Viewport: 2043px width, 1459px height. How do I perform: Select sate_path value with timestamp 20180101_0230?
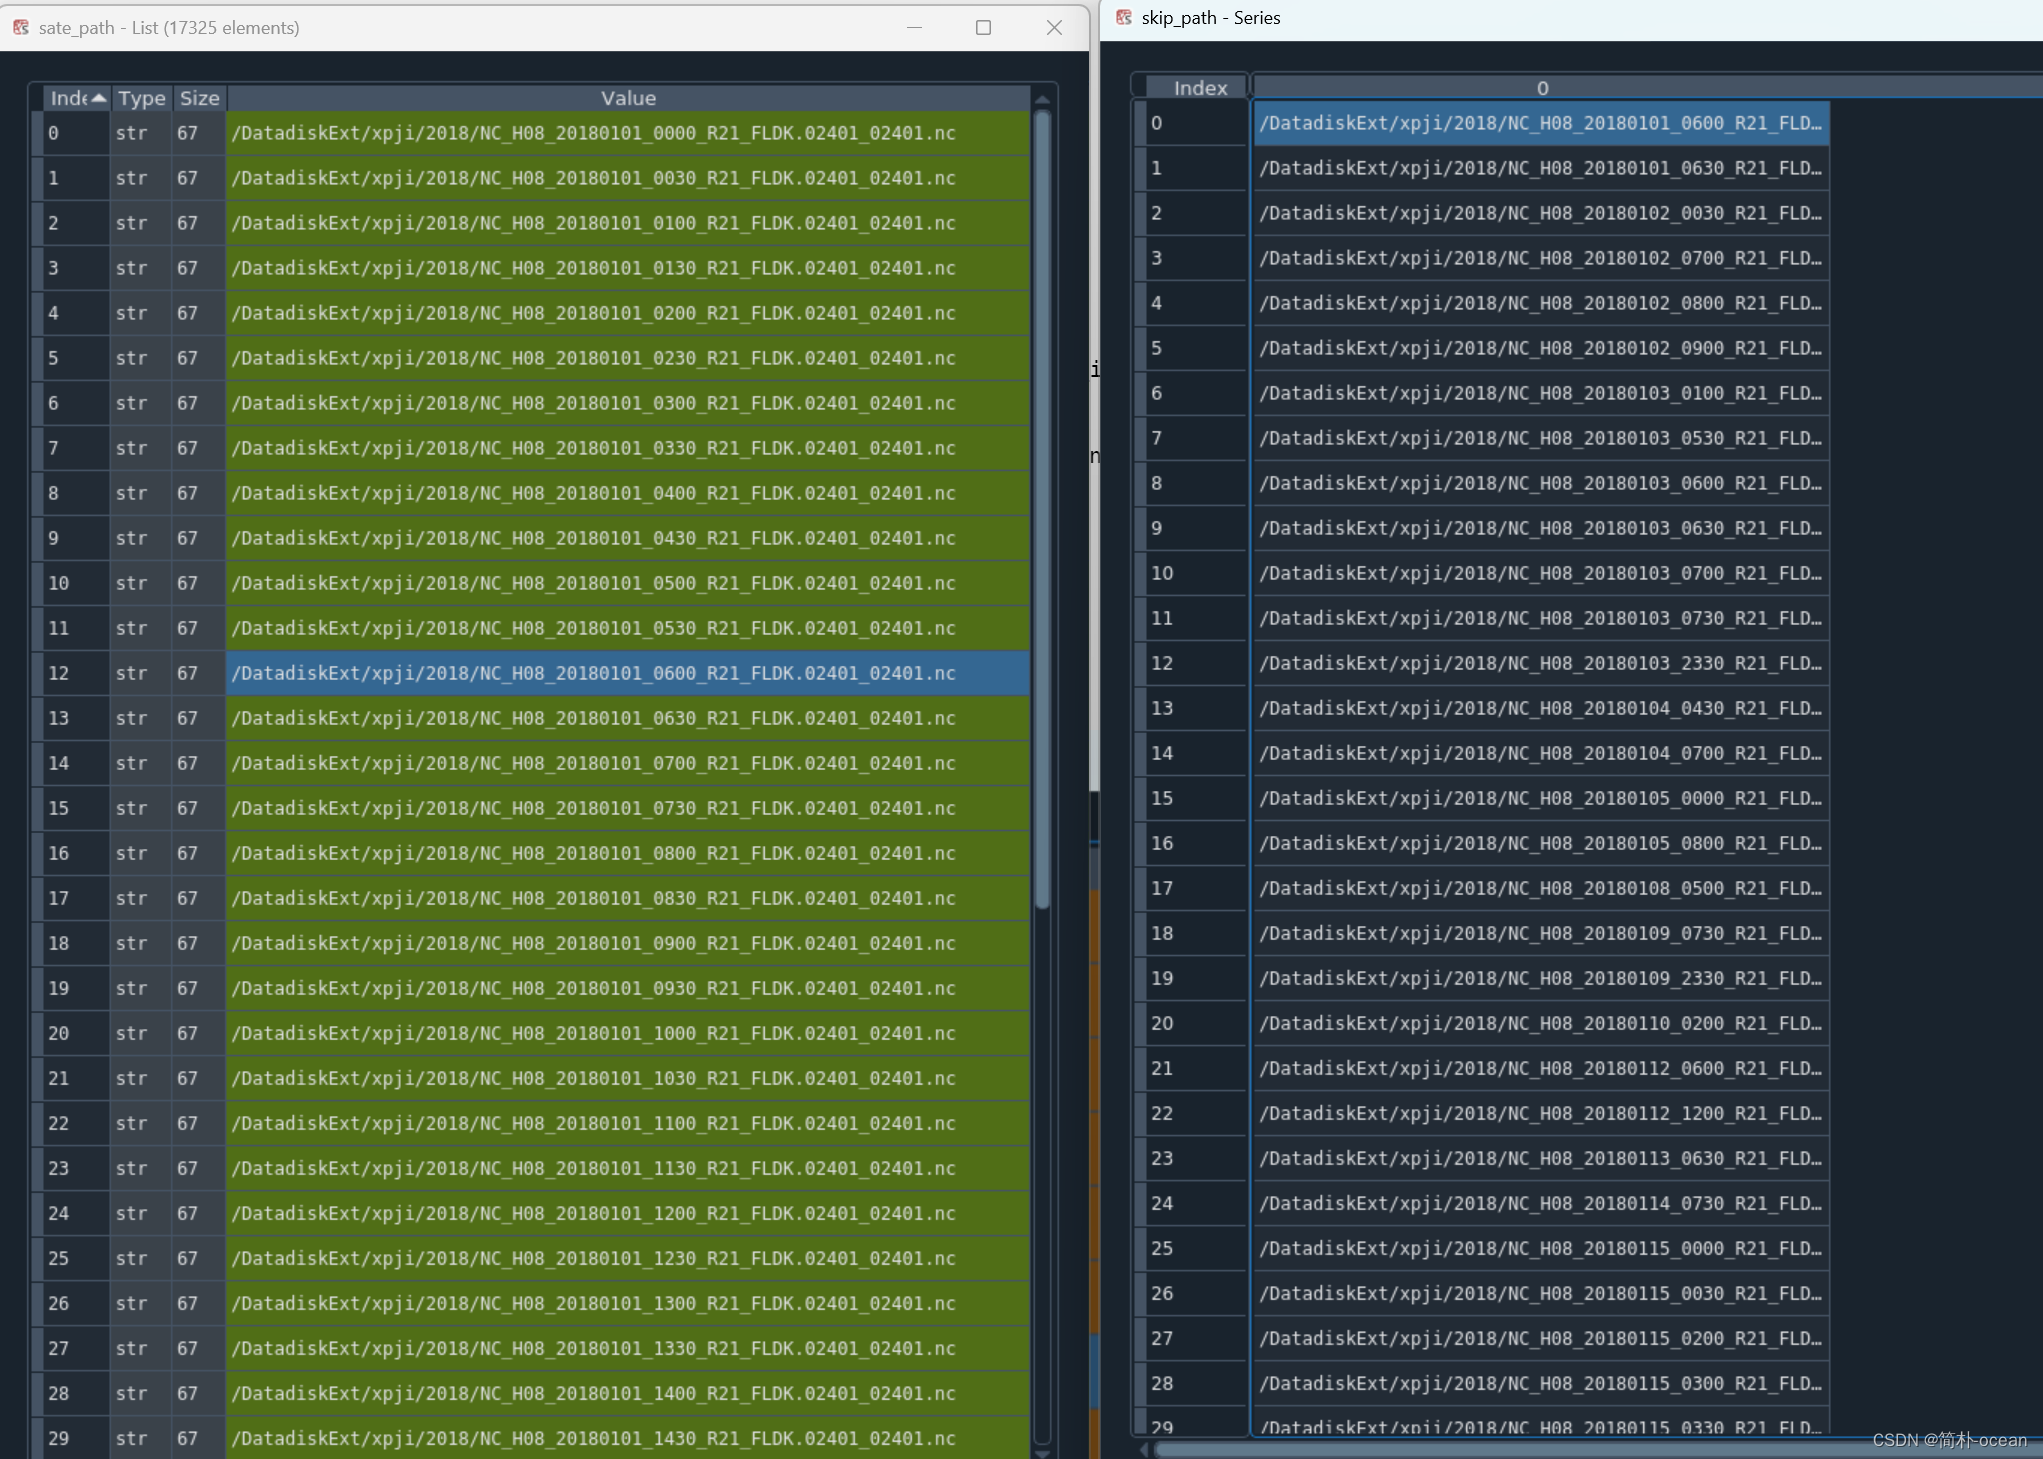[x=628, y=358]
